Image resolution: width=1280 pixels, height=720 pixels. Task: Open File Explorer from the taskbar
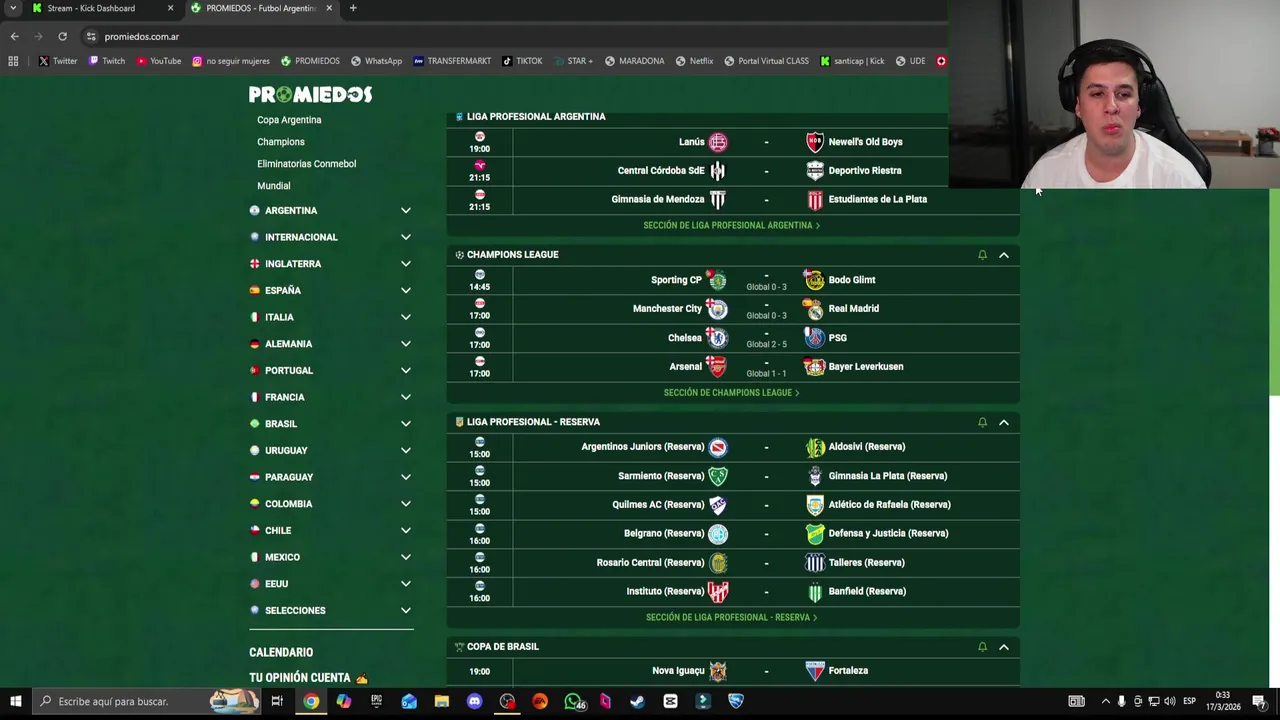pyautogui.click(x=441, y=701)
